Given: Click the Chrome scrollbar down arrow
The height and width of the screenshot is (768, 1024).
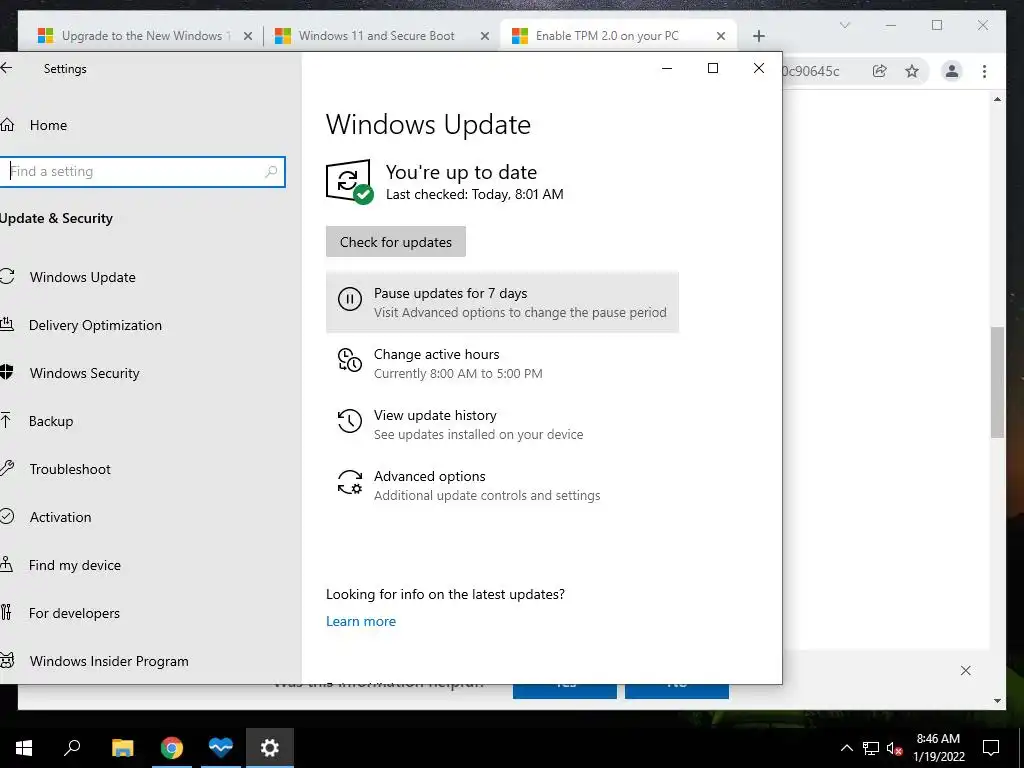Looking at the screenshot, I should 997,701.
